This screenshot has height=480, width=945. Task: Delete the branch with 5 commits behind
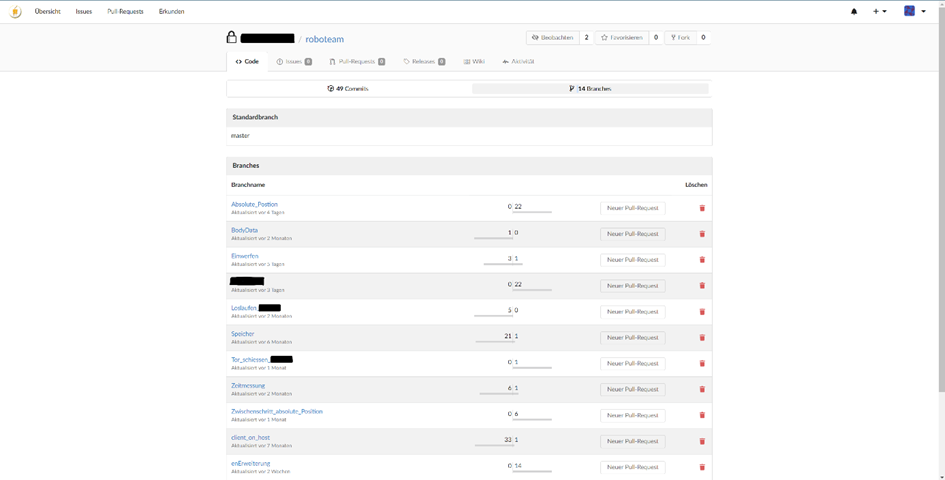702,312
